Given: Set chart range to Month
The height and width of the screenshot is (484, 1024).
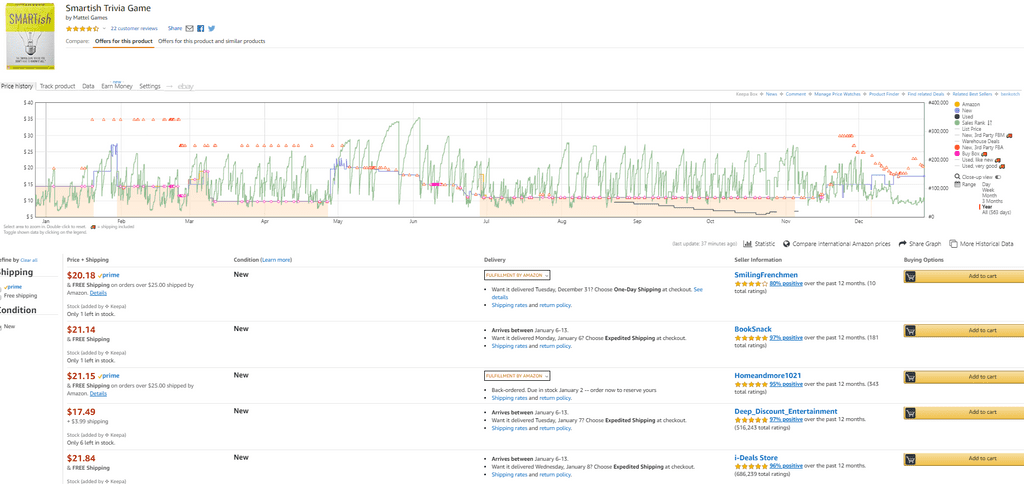Looking at the screenshot, I should click(x=989, y=195).
